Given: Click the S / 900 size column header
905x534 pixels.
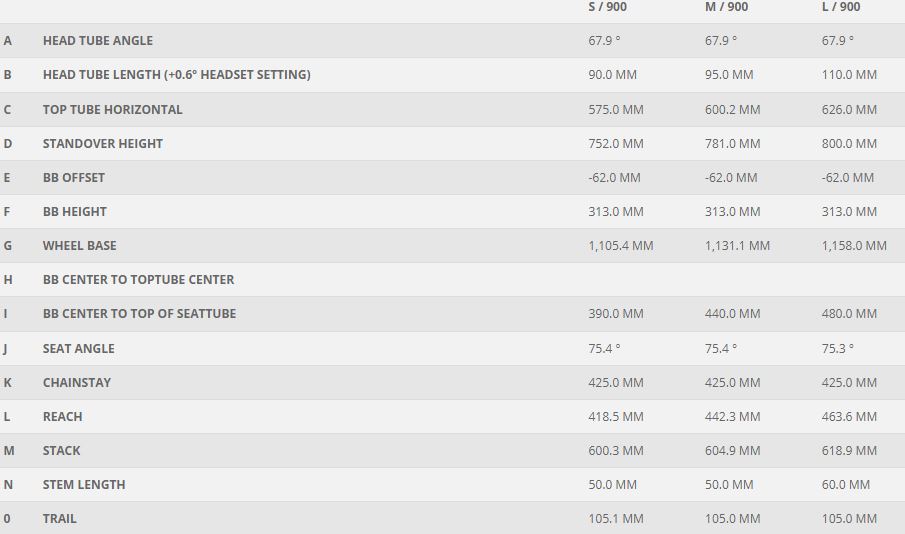Looking at the screenshot, I should click(607, 7).
